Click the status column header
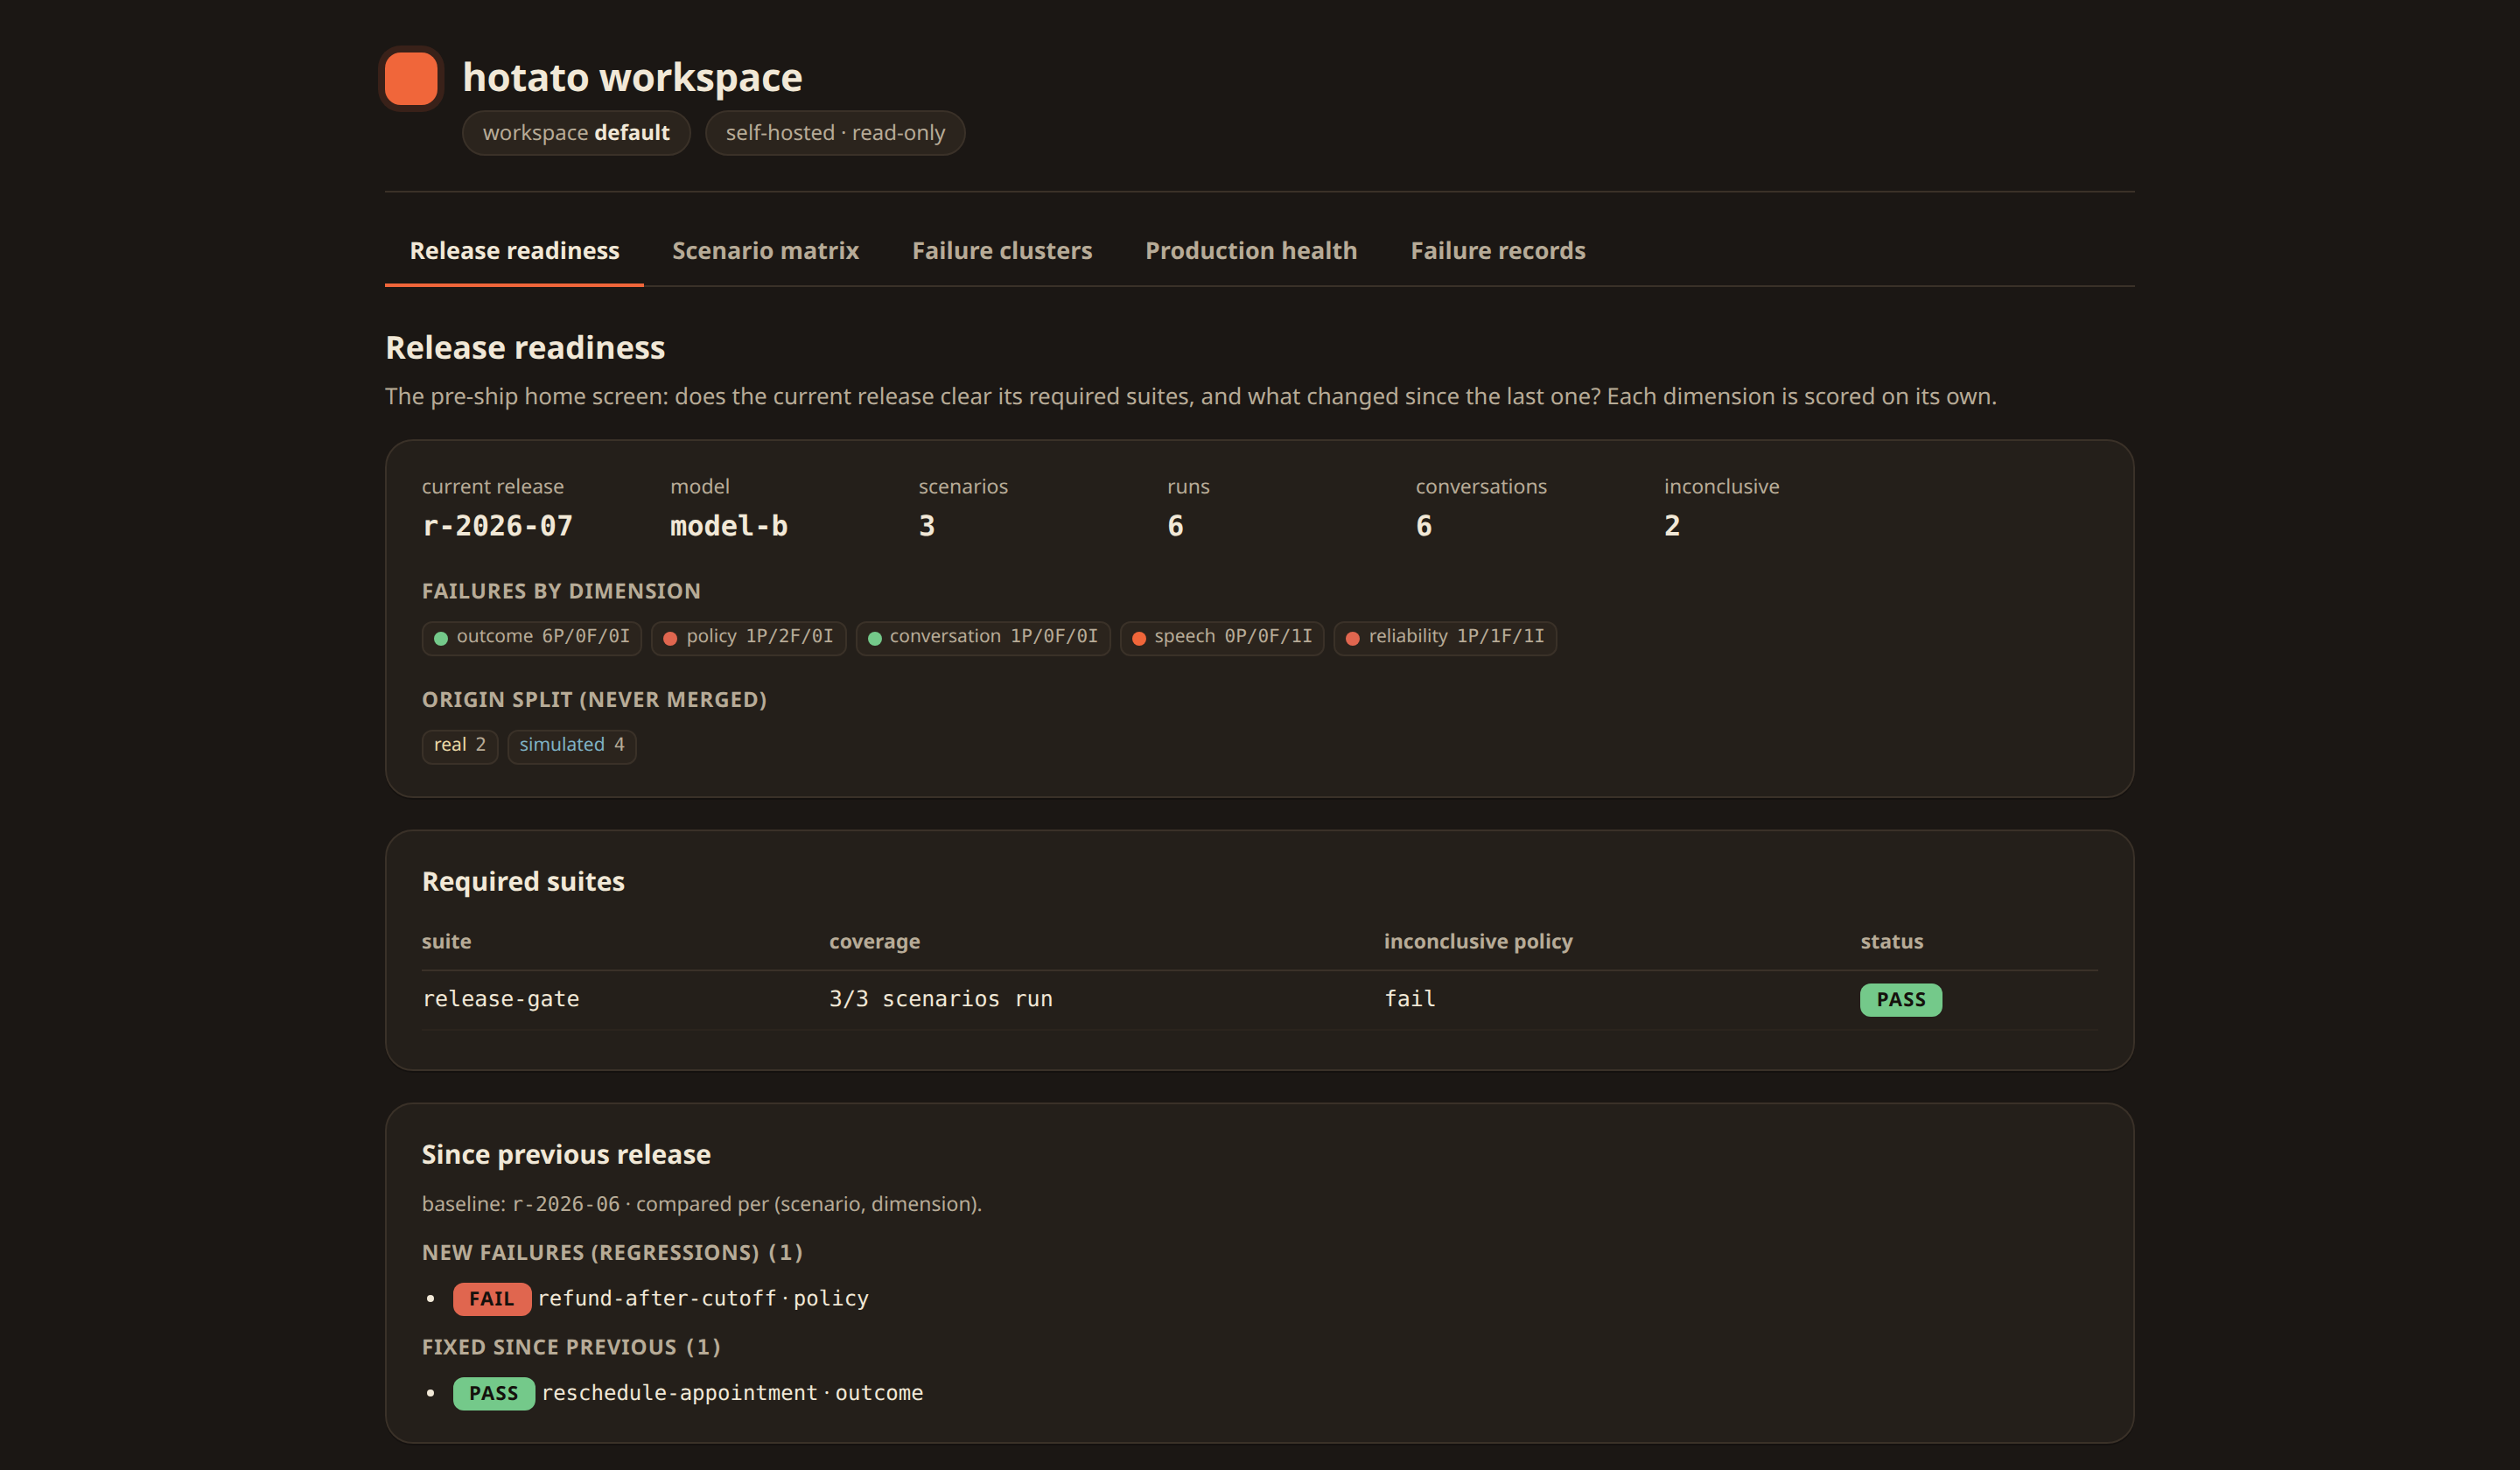 coord(1892,942)
